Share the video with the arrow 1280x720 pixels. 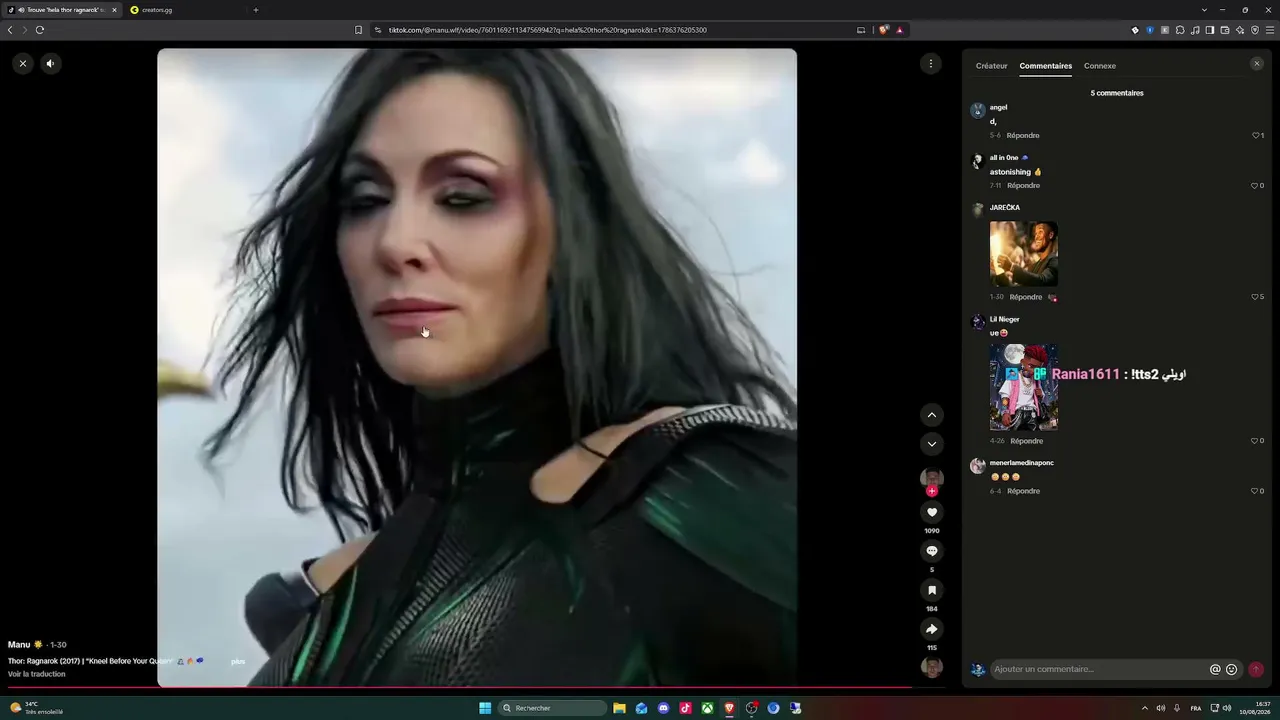932,629
